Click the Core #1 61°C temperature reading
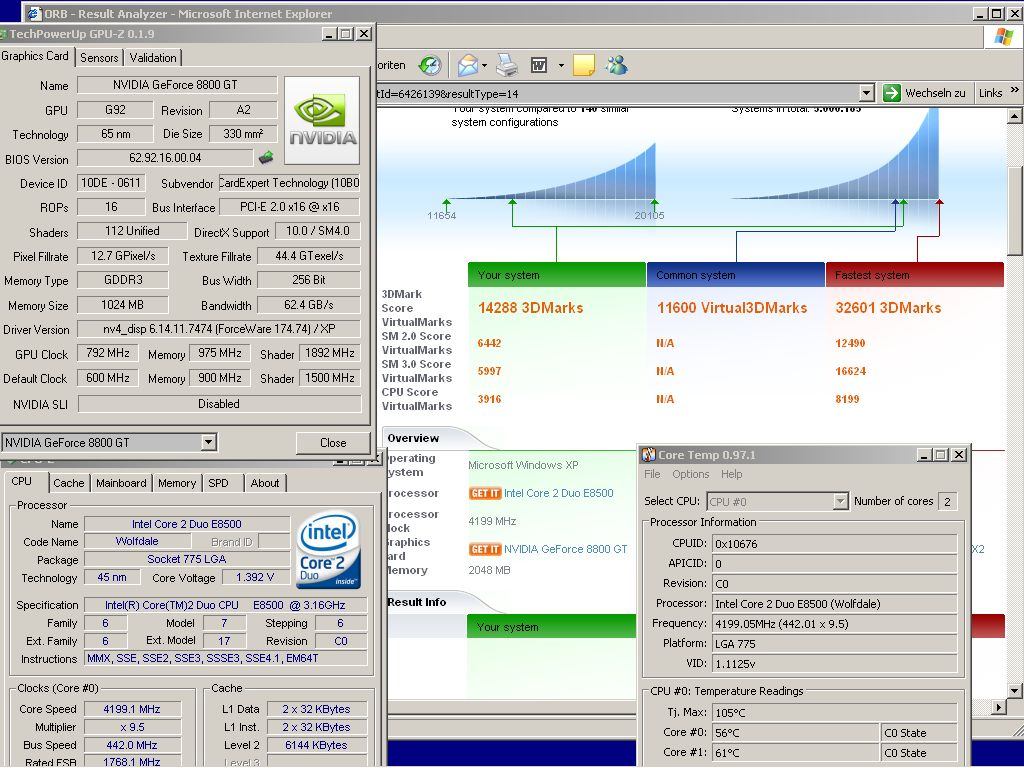The image size is (1024, 768). [x=795, y=753]
